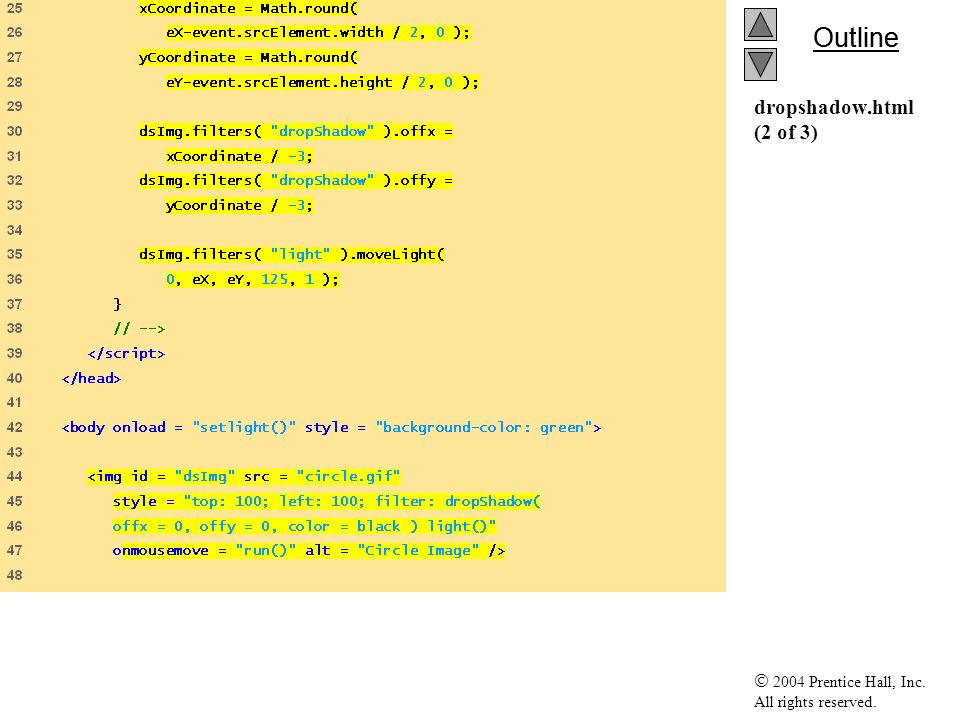Click the closing brace on line 37

point(117,304)
